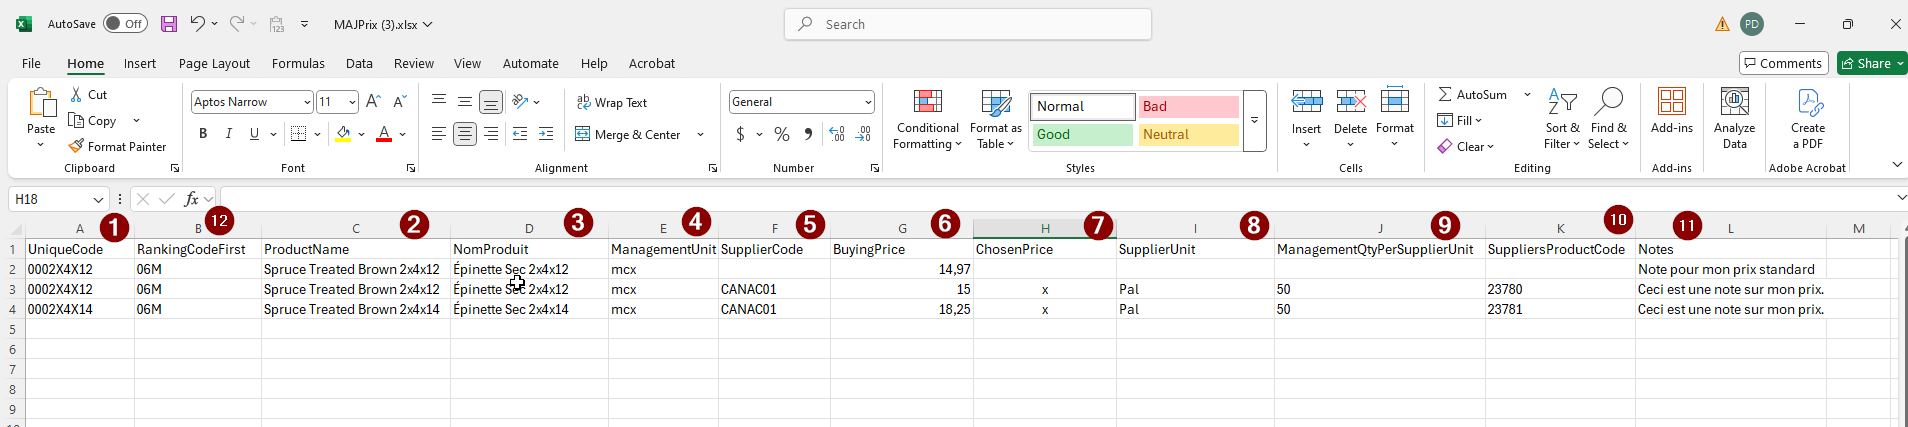Toggle Italic formatting

pos(229,134)
